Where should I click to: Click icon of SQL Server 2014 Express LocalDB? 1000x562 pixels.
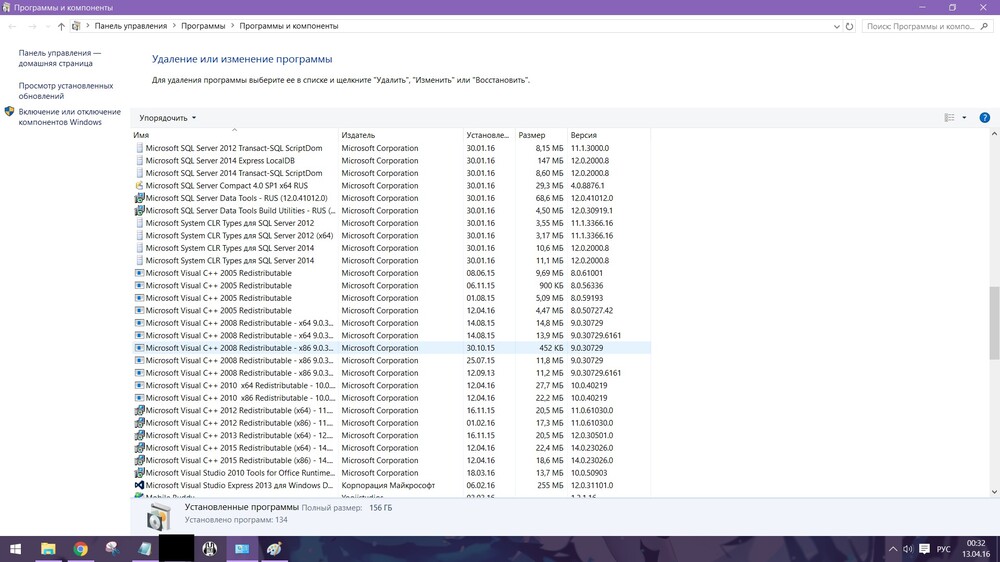tap(139, 161)
